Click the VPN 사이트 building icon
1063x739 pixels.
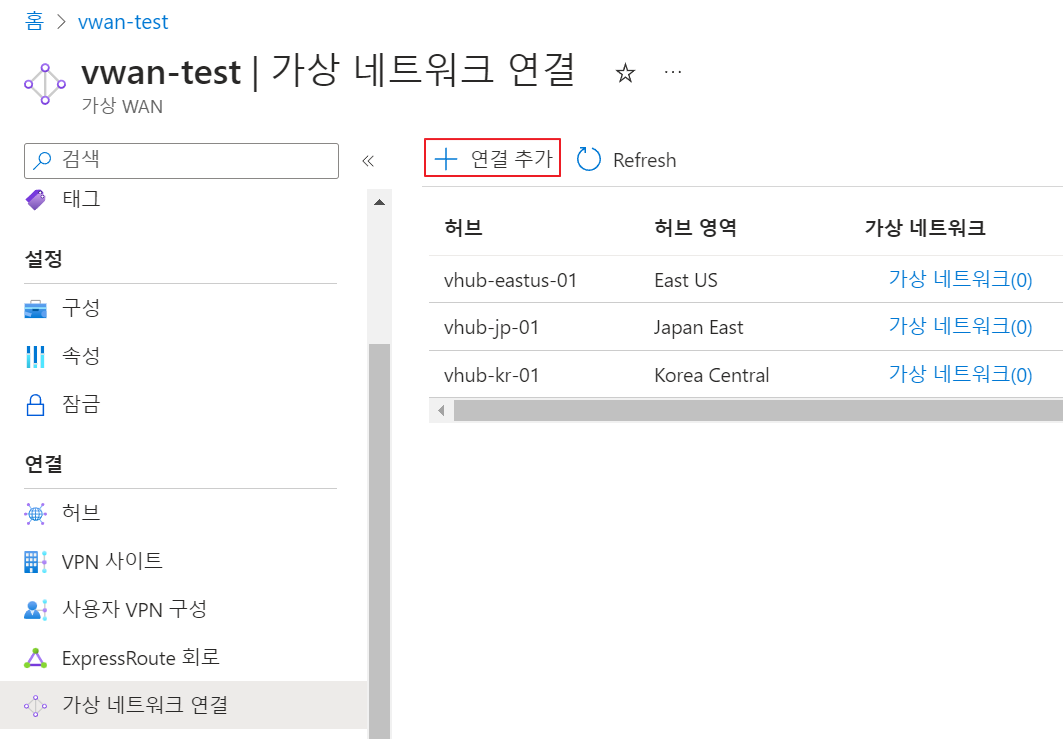(35, 562)
